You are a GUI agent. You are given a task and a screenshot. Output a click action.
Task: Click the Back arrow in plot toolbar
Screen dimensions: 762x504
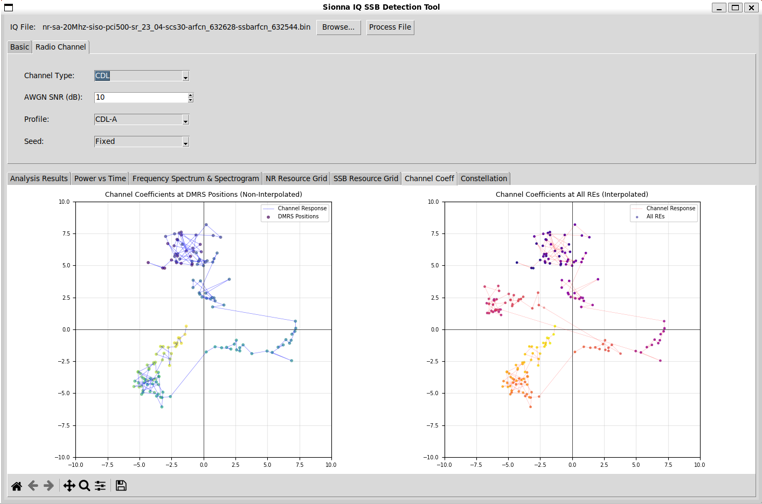point(33,486)
